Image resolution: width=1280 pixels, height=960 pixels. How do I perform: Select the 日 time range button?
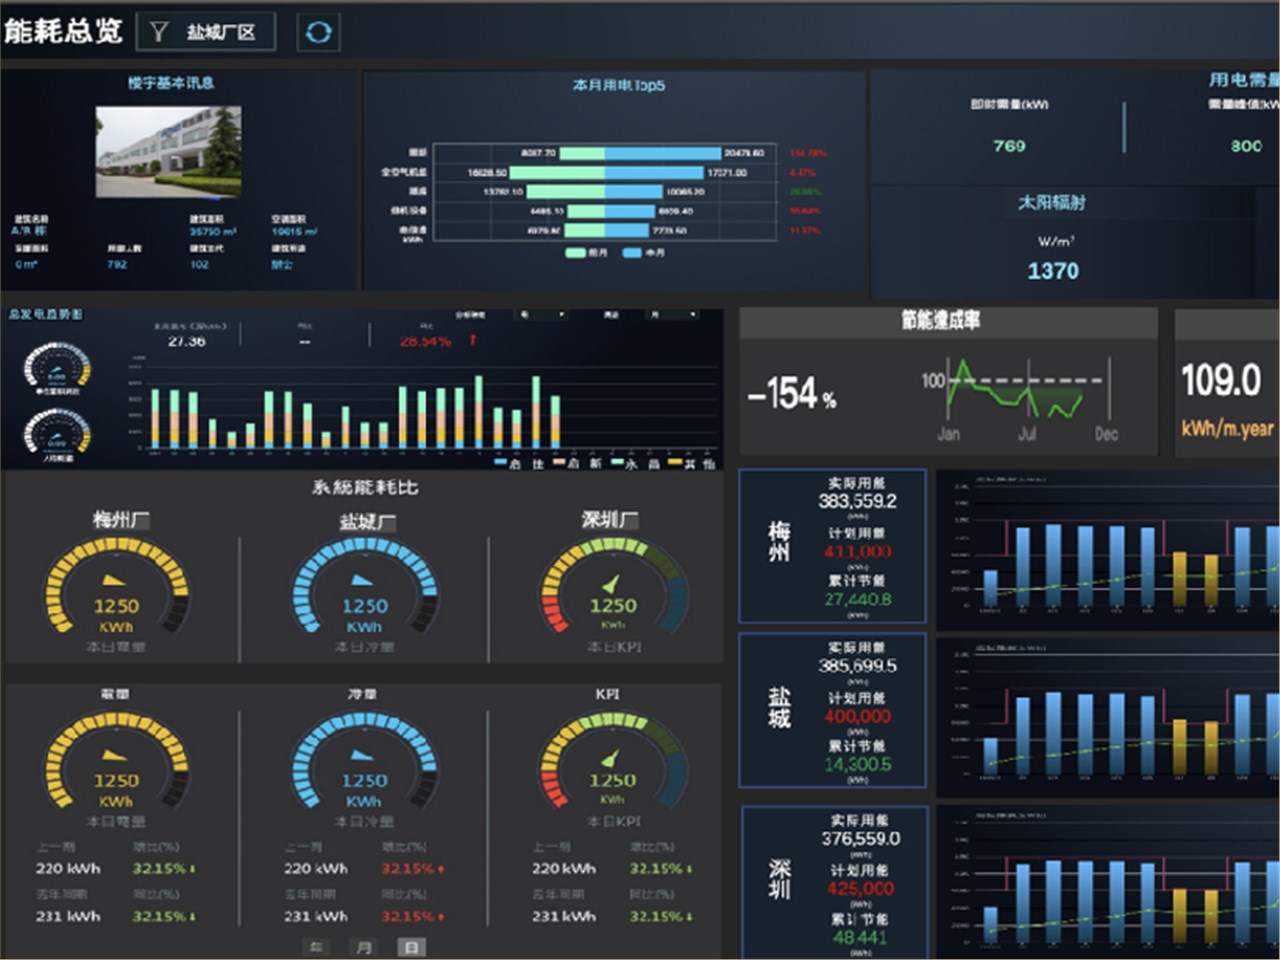411,946
